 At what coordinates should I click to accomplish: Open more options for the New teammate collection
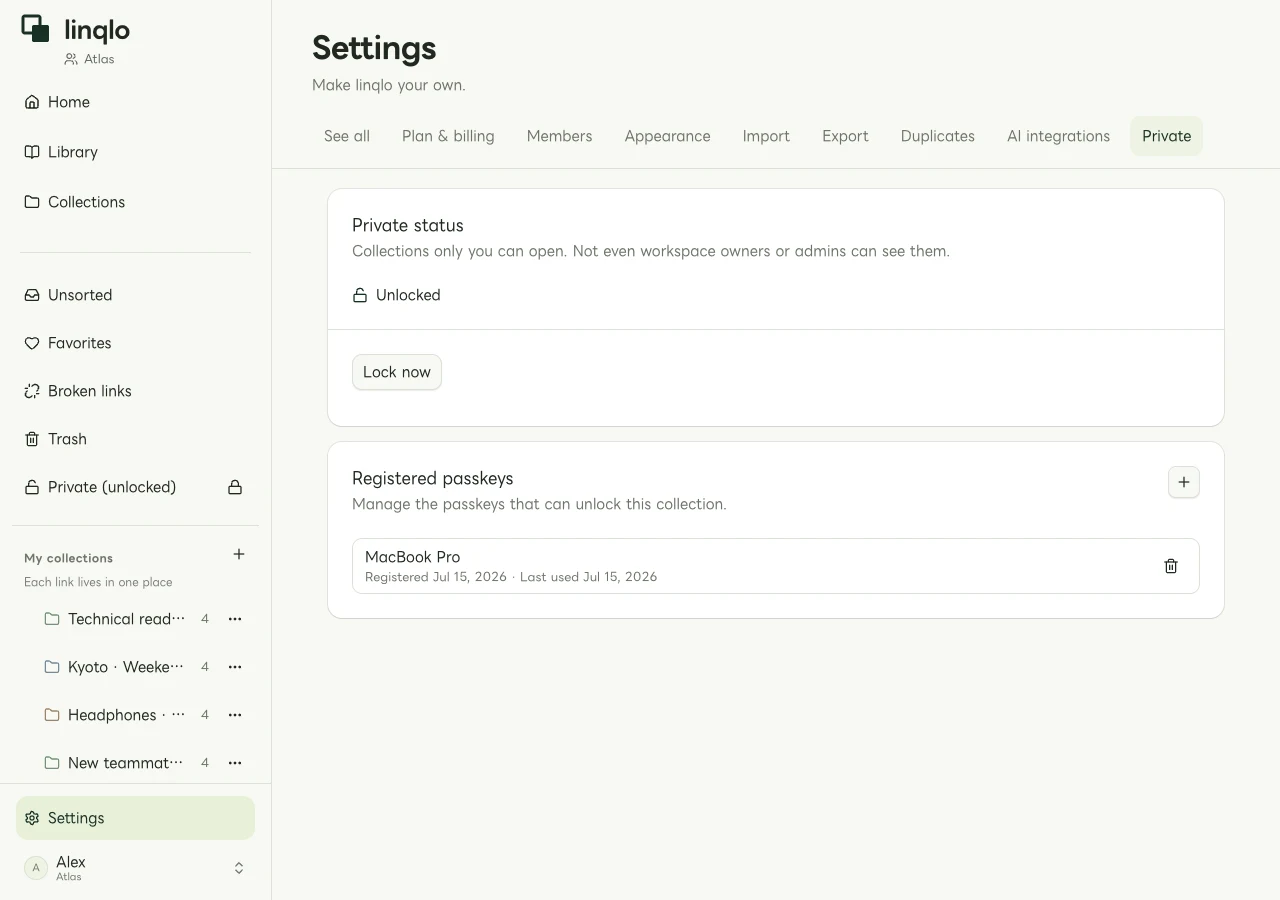click(x=235, y=763)
